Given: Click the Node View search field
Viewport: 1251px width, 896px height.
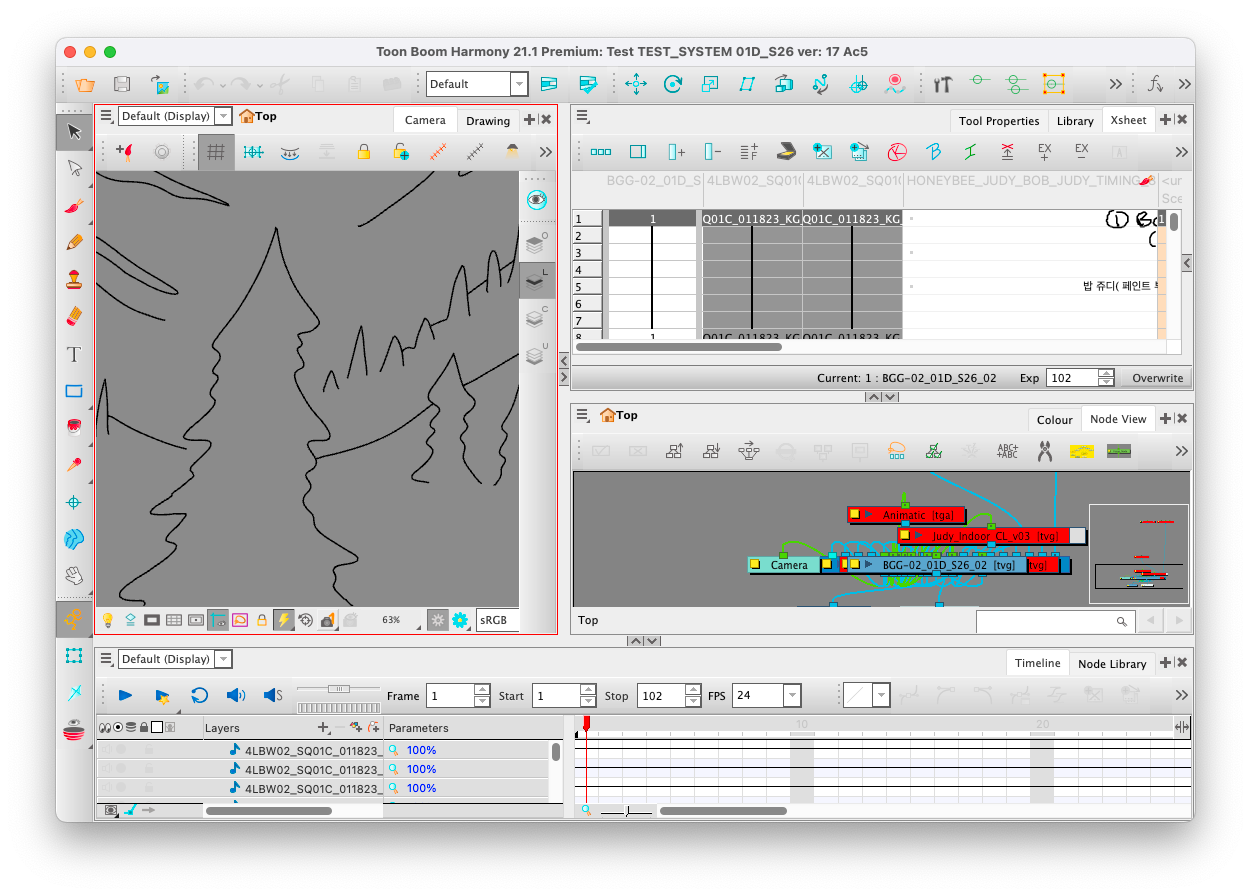Looking at the screenshot, I should [1055, 621].
